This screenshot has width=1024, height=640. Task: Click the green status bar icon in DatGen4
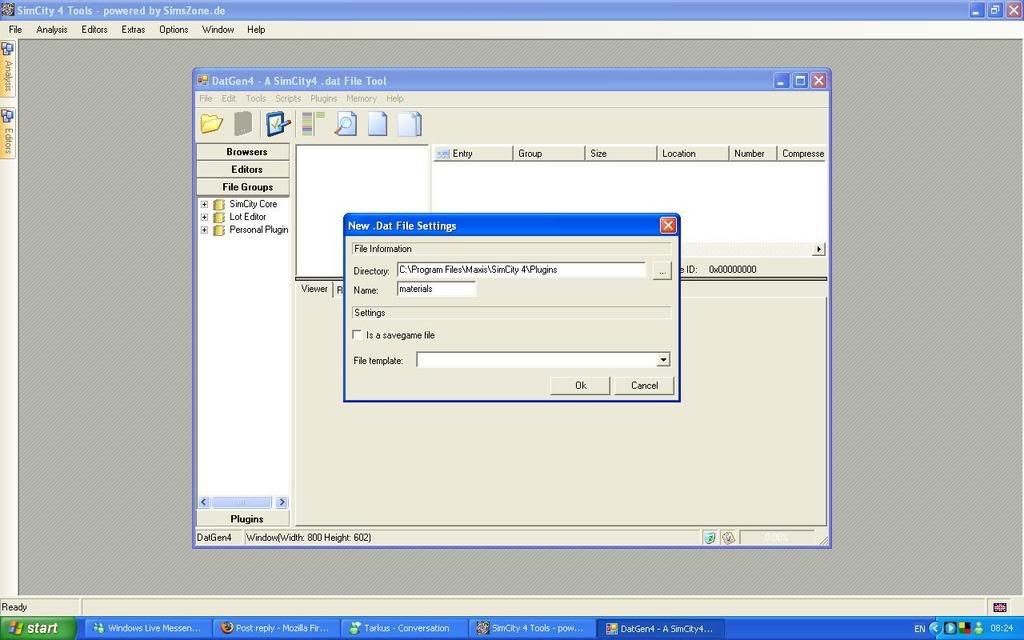coord(710,537)
